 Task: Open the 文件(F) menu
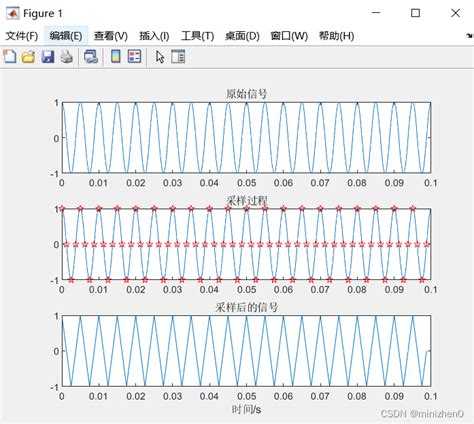coord(22,36)
